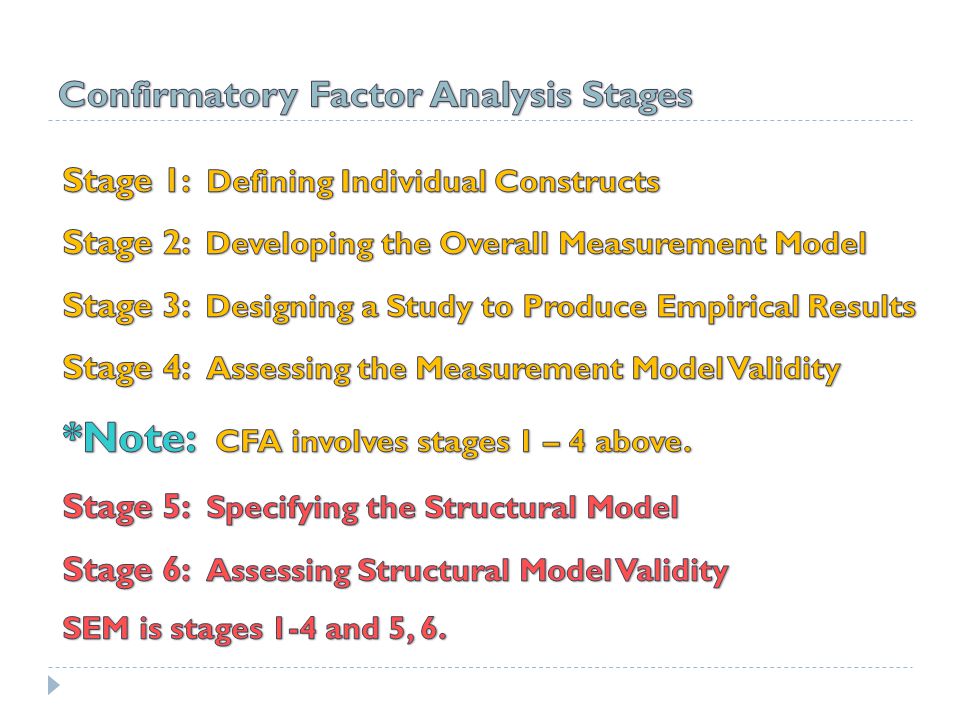Click the asterisk before Note
The width and height of the screenshot is (960, 720).
point(72,433)
